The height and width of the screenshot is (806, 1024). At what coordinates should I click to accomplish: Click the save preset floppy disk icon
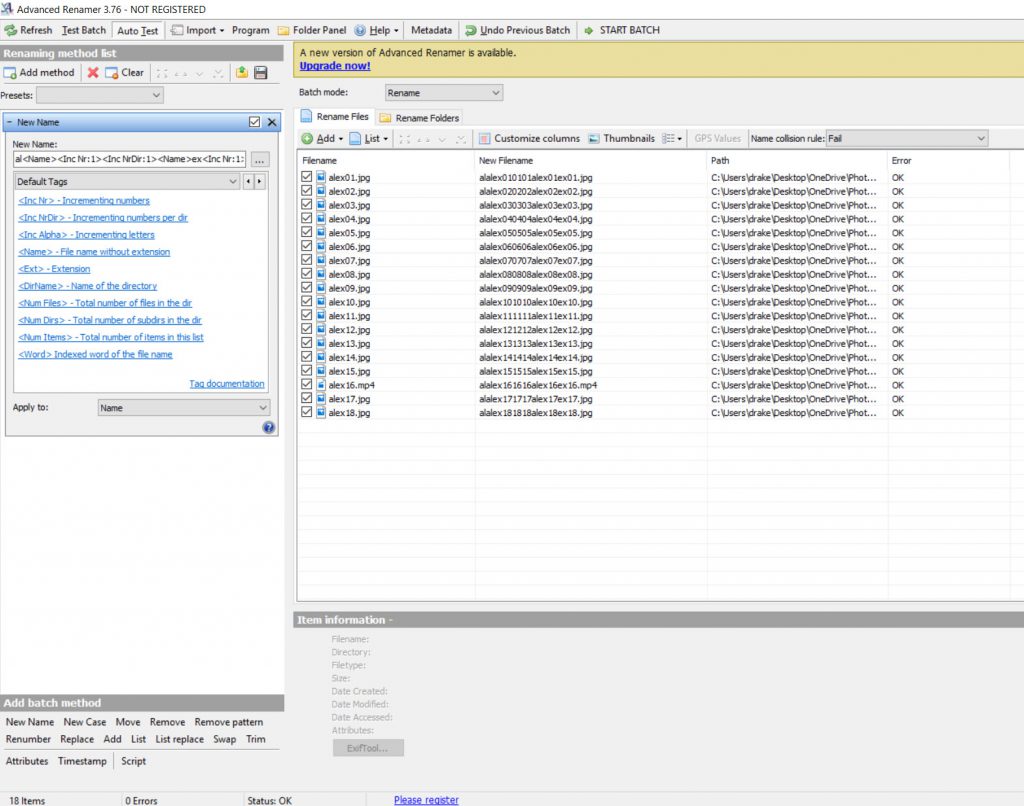(261, 72)
